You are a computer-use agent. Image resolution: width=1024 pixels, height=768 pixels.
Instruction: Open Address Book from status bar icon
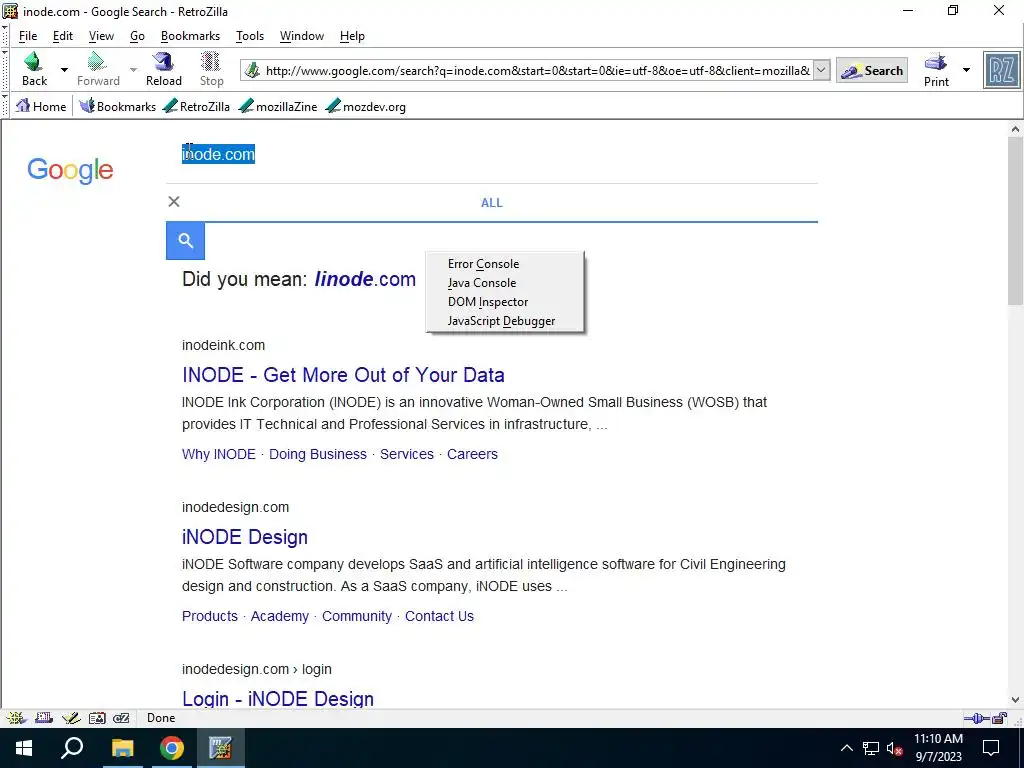click(x=97, y=718)
